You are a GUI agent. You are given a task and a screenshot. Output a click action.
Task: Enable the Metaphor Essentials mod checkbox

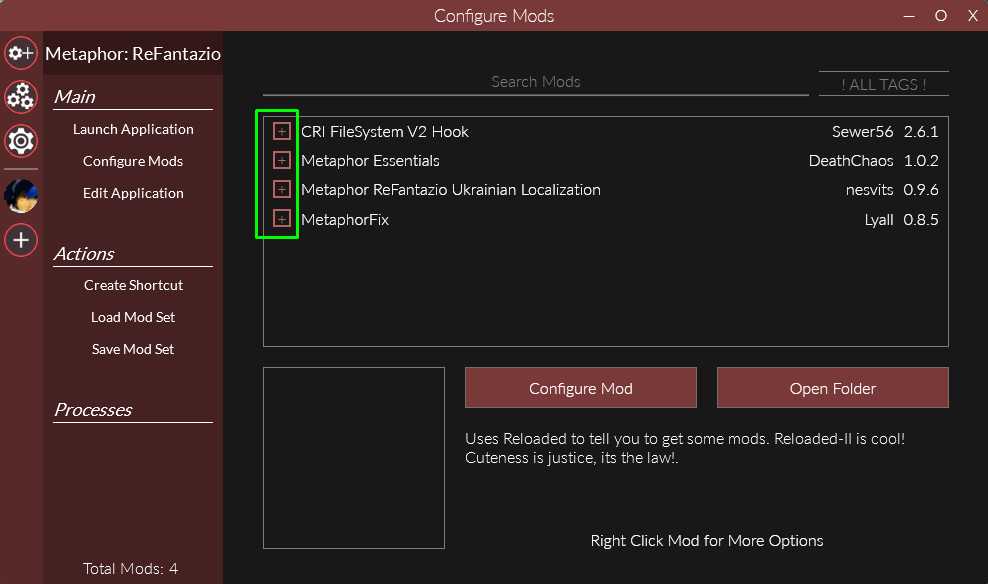tap(282, 160)
